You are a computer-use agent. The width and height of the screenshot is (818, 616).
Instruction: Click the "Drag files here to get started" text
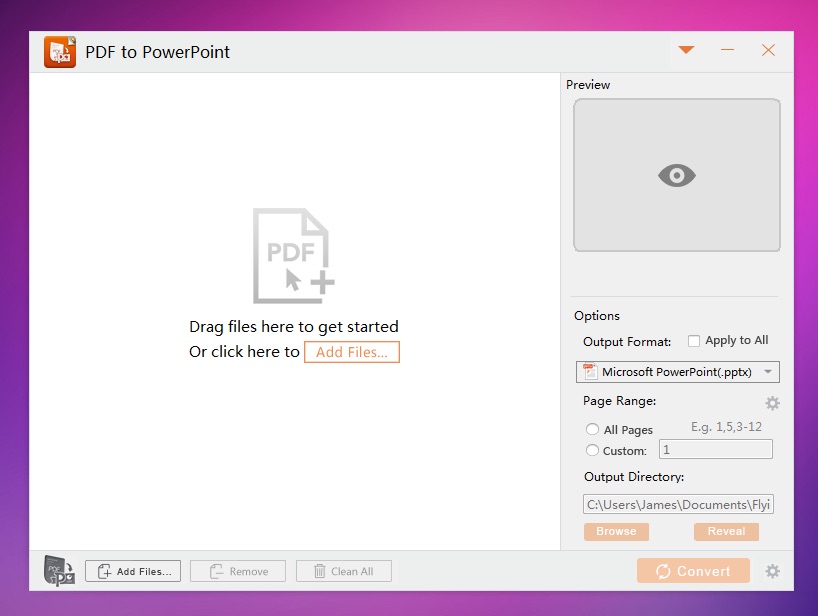point(294,327)
